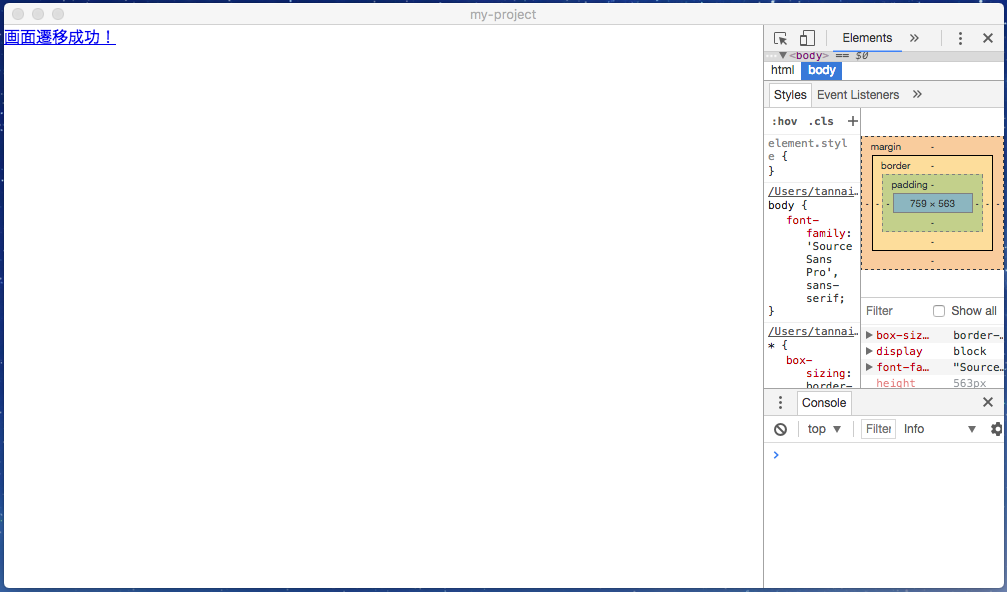Open the DevTools customize menu (vertical dots)
This screenshot has height=592, width=1007.
(959, 37)
